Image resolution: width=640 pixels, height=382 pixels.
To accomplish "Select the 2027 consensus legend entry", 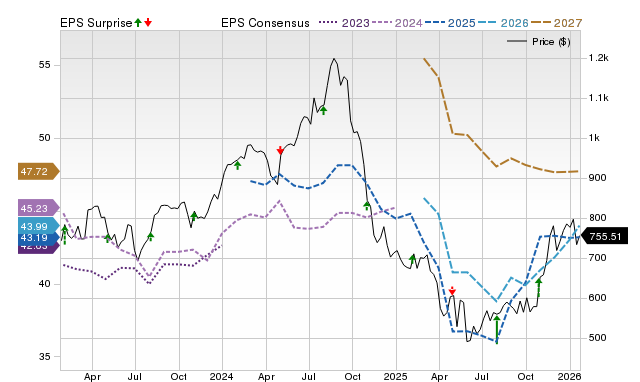I will click(x=556, y=23).
